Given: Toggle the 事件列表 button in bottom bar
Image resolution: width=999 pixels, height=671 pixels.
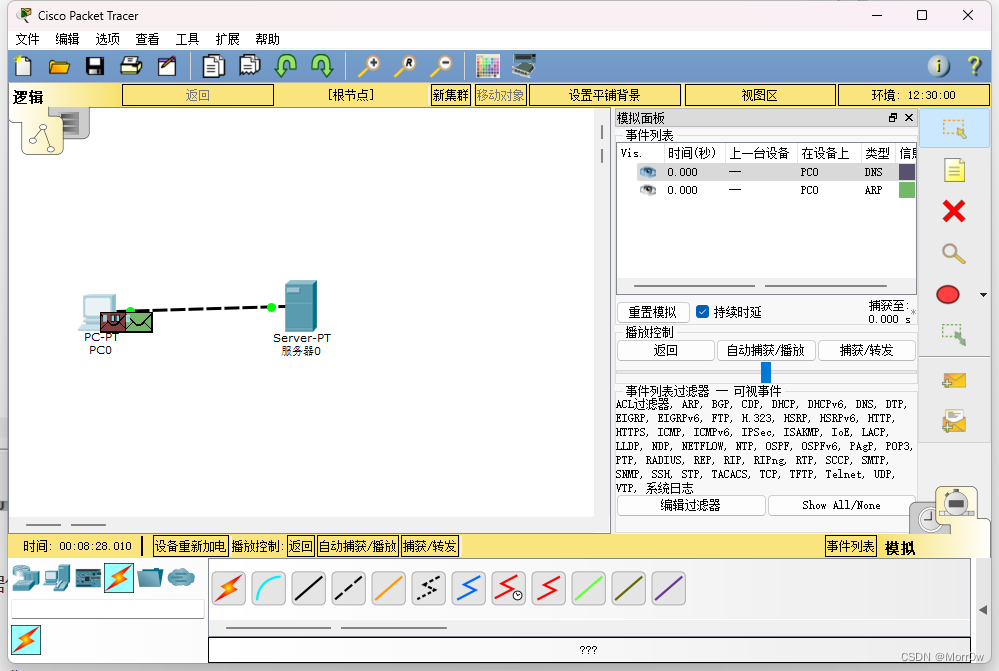Looking at the screenshot, I should pyautogui.click(x=851, y=546).
